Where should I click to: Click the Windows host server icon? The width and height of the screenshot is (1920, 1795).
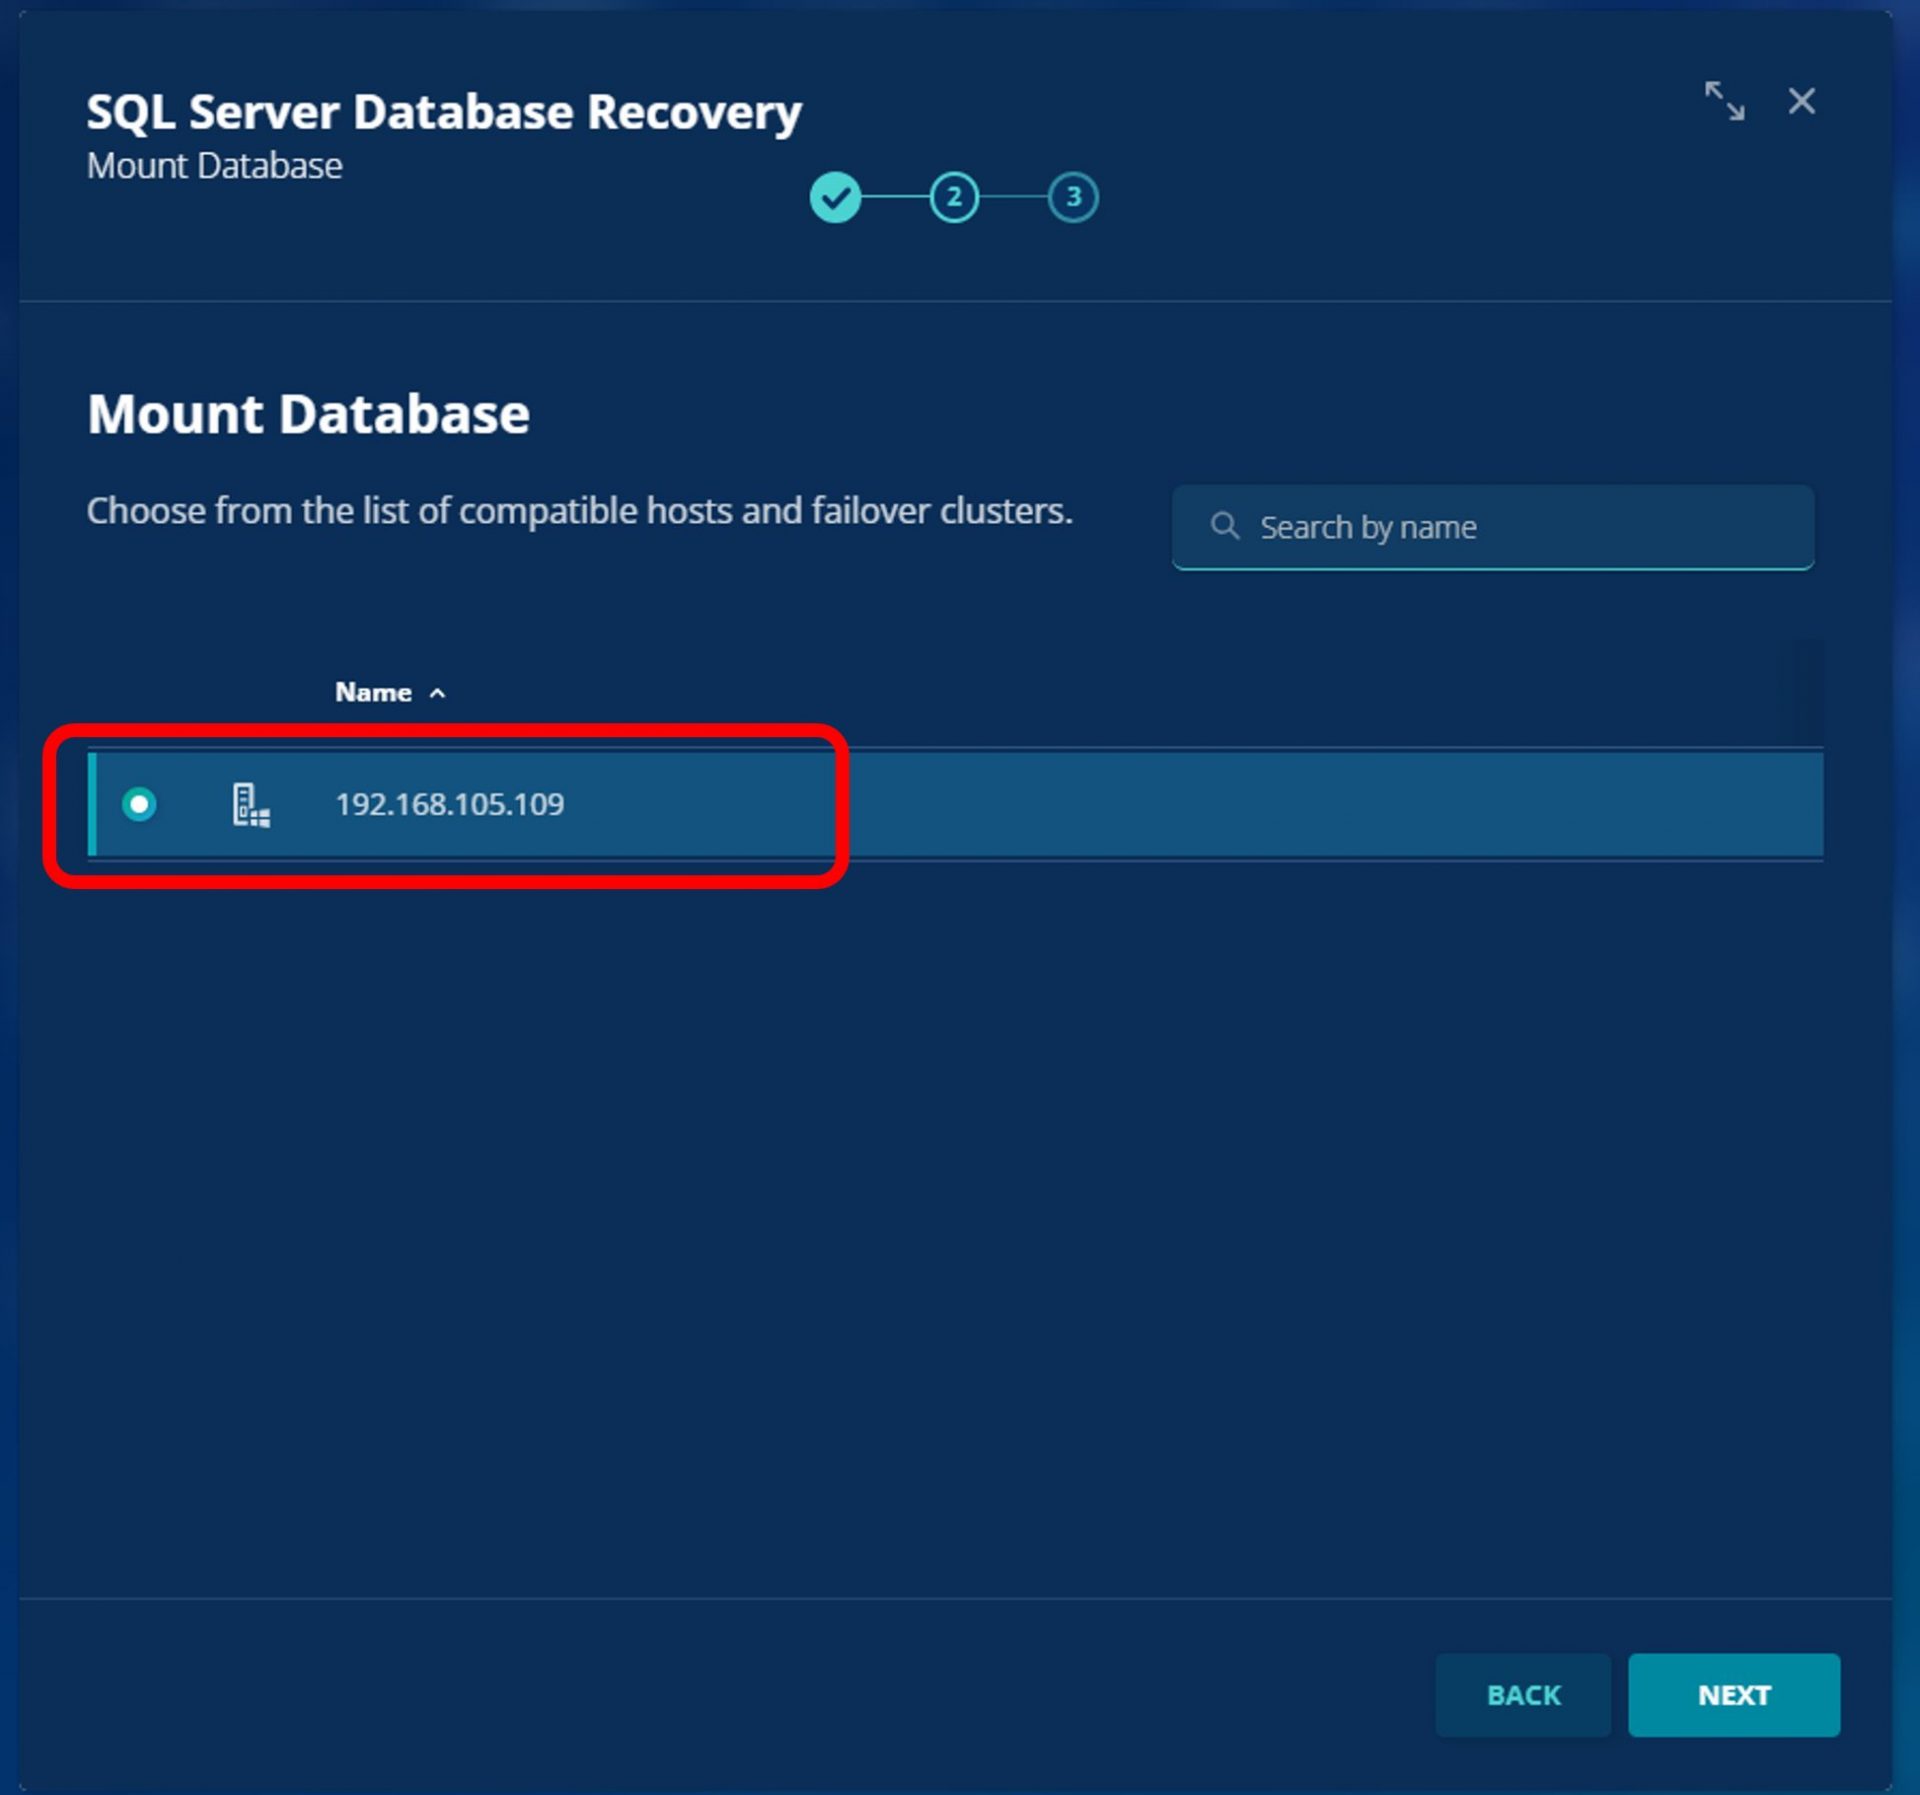coord(250,805)
